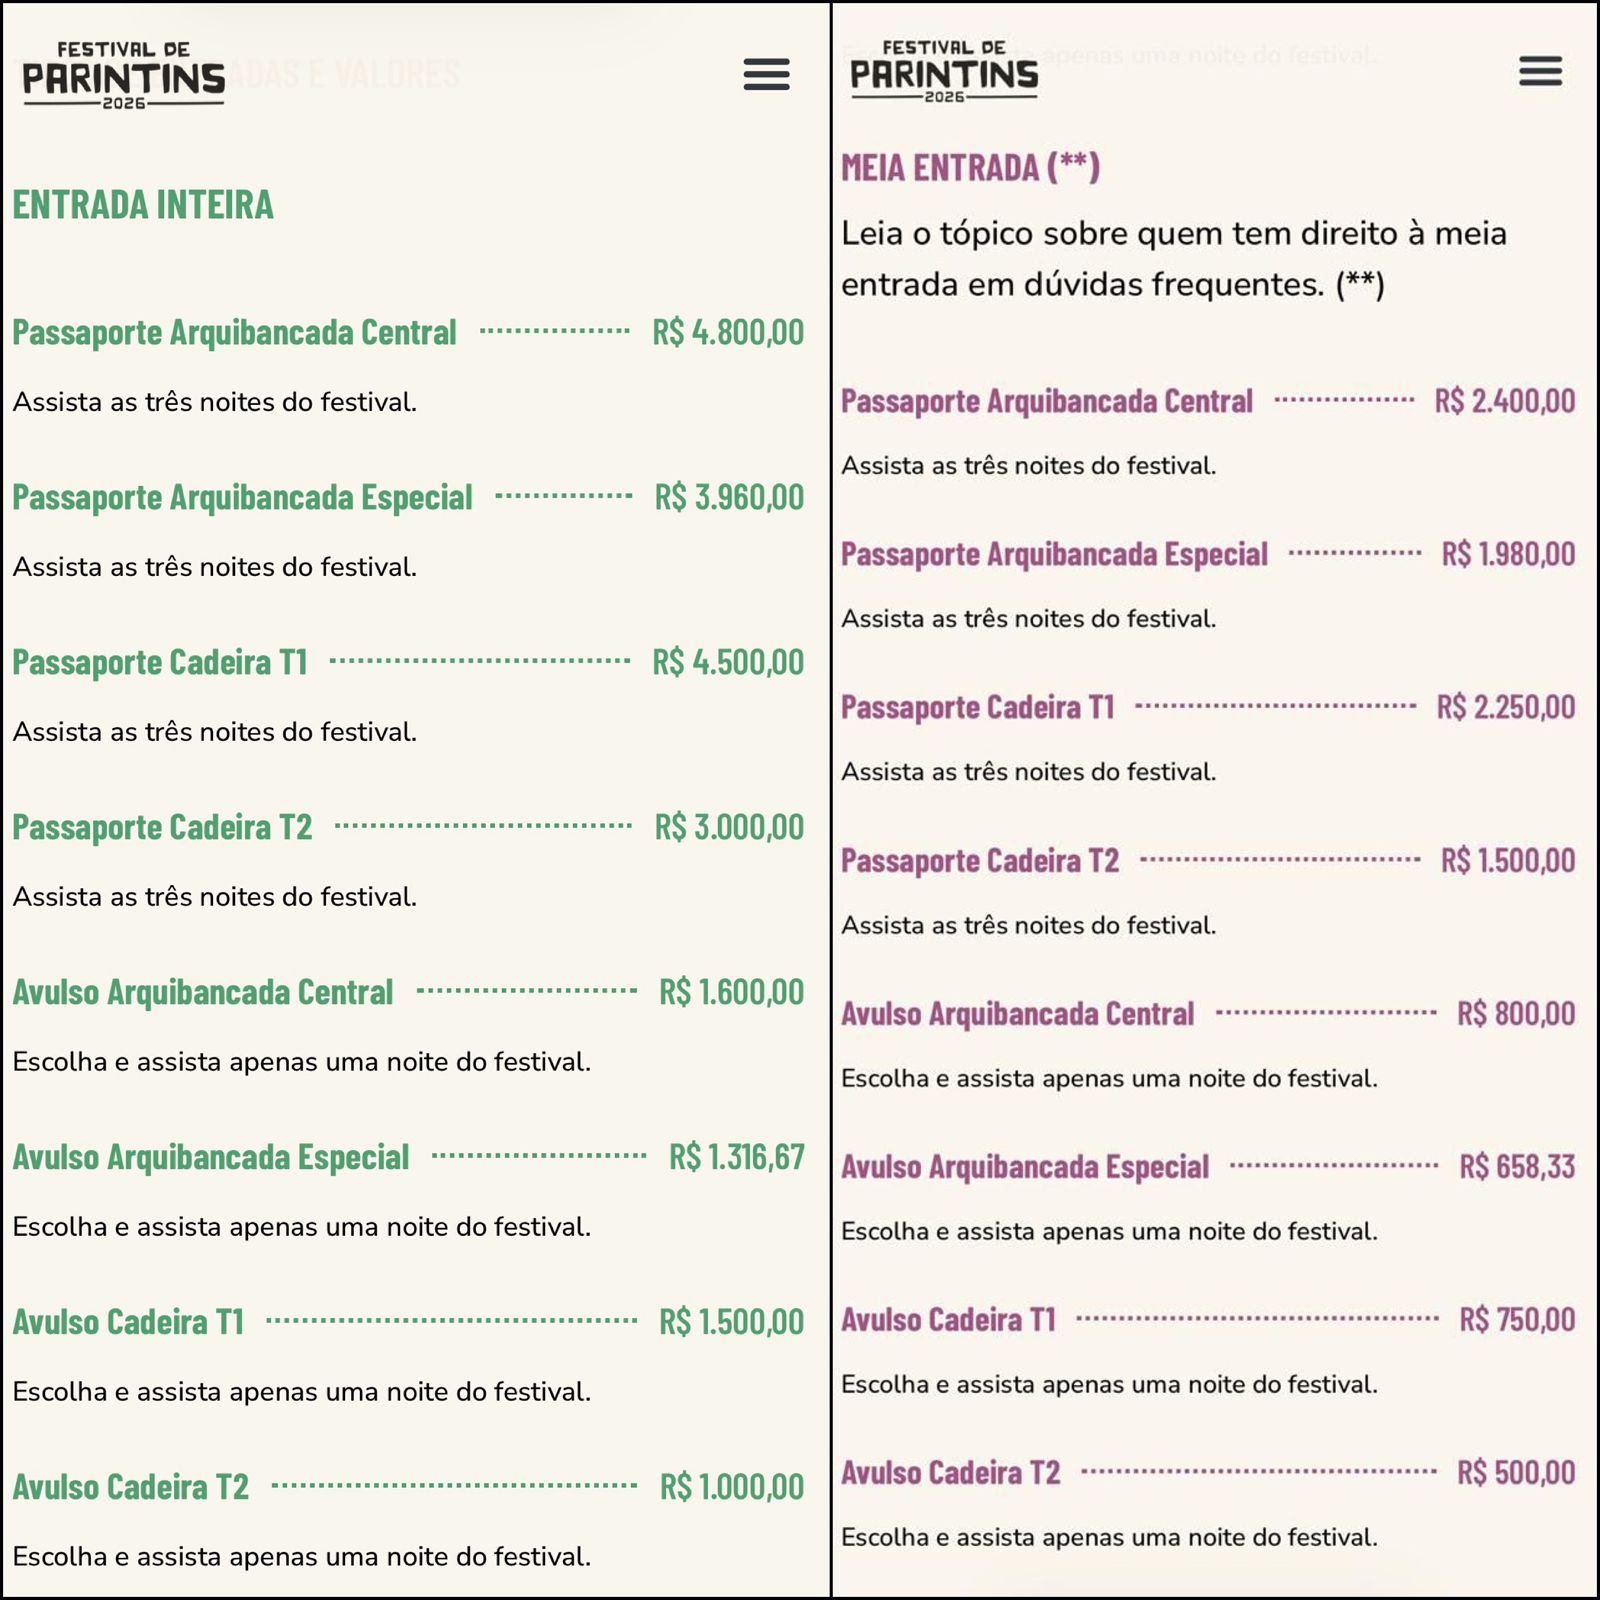Select purple Passaporte Arquibancada Central half-price ticket

coord(1046,401)
